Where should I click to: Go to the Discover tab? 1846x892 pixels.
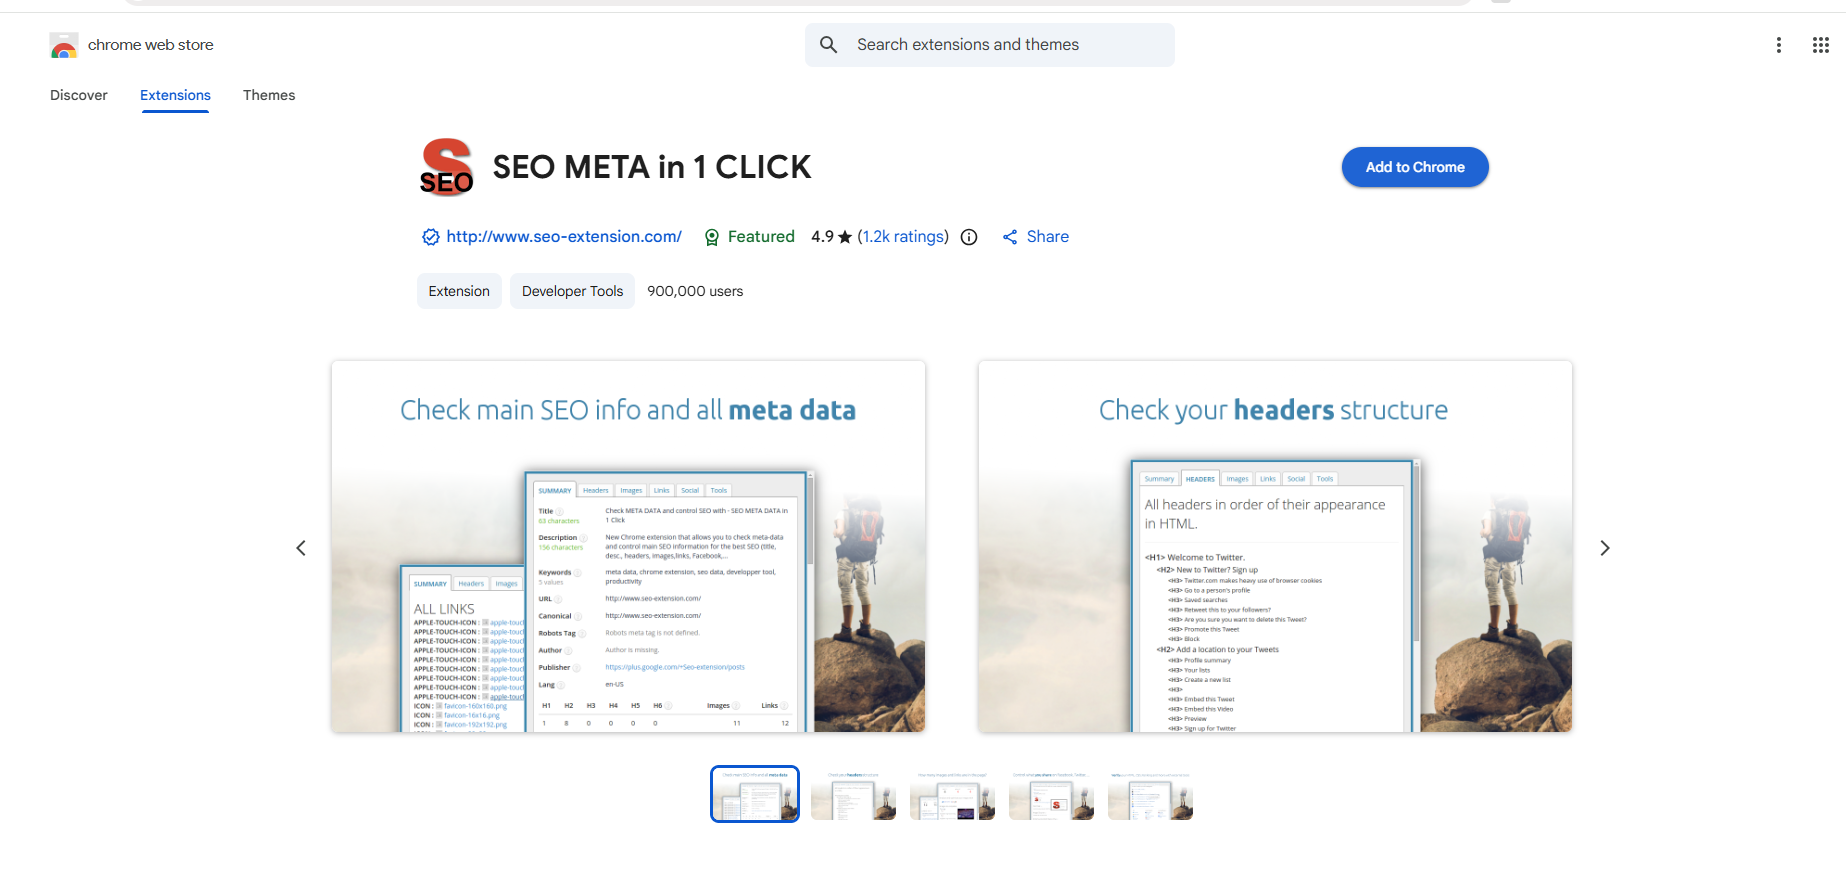(79, 95)
